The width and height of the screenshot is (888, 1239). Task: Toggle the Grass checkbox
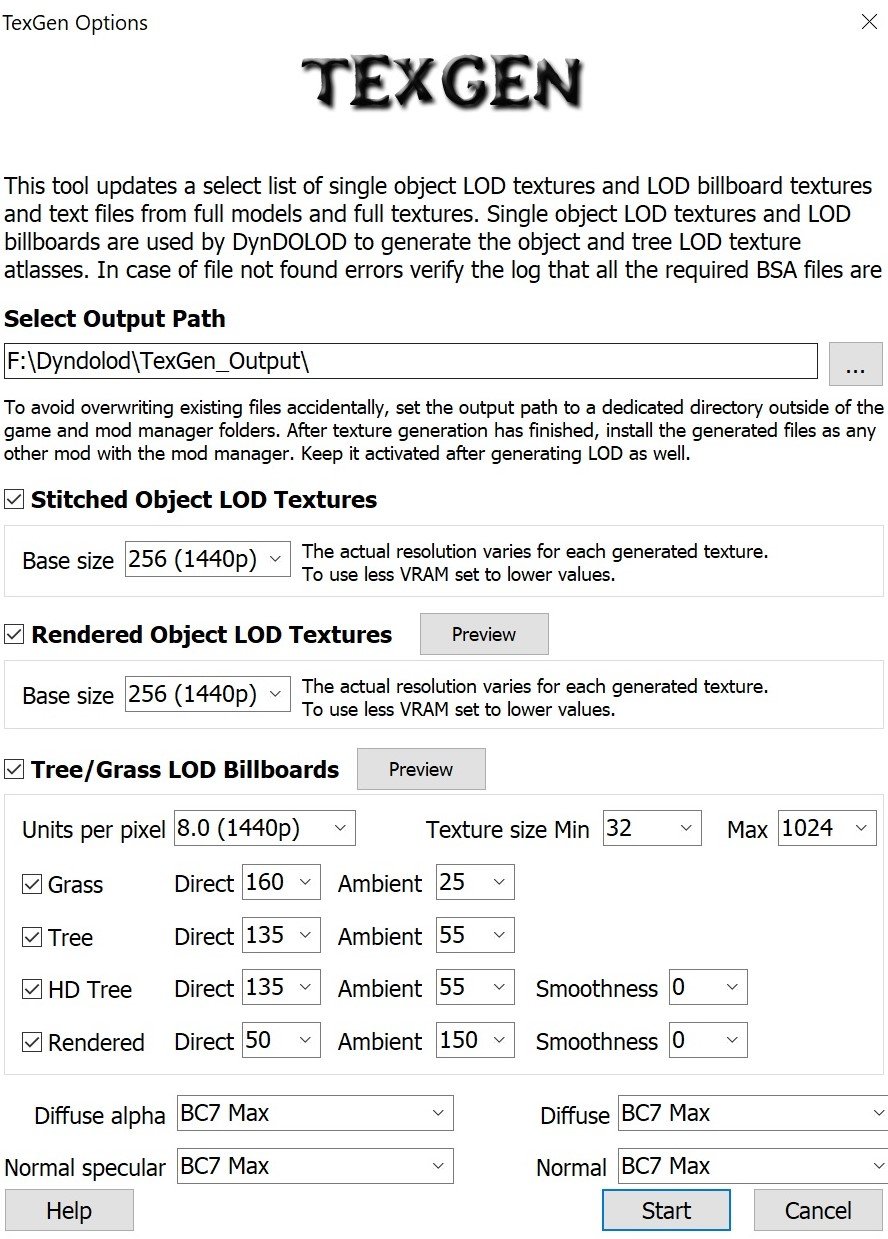(32, 885)
